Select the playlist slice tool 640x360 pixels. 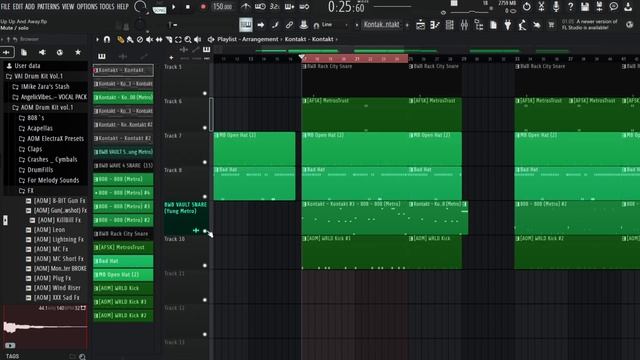(169, 40)
